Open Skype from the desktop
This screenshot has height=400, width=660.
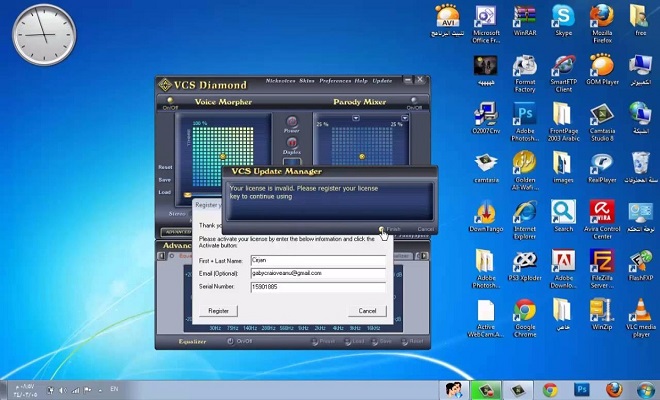pos(564,16)
